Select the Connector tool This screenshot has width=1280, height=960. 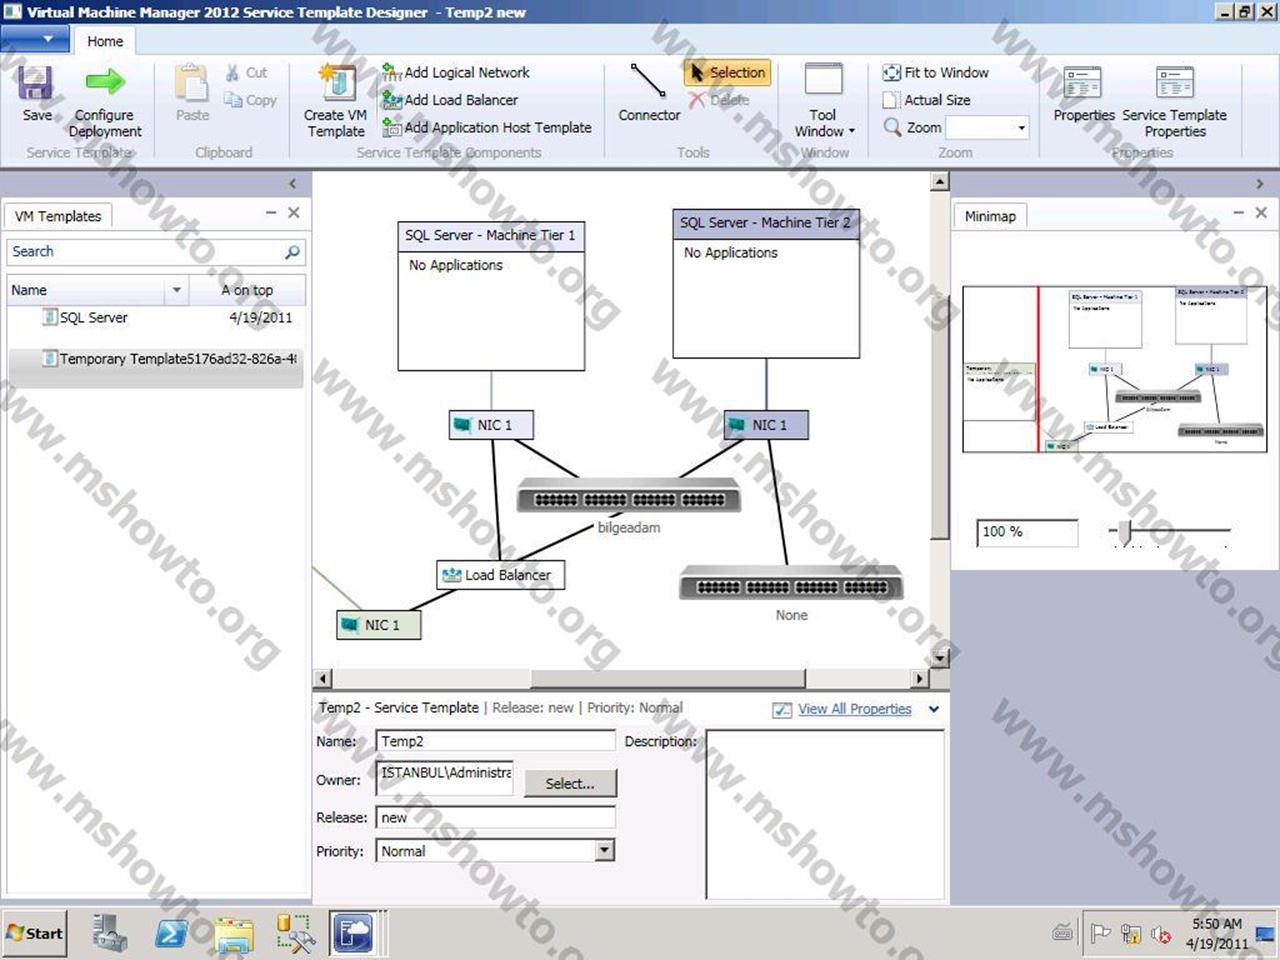coord(649,92)
